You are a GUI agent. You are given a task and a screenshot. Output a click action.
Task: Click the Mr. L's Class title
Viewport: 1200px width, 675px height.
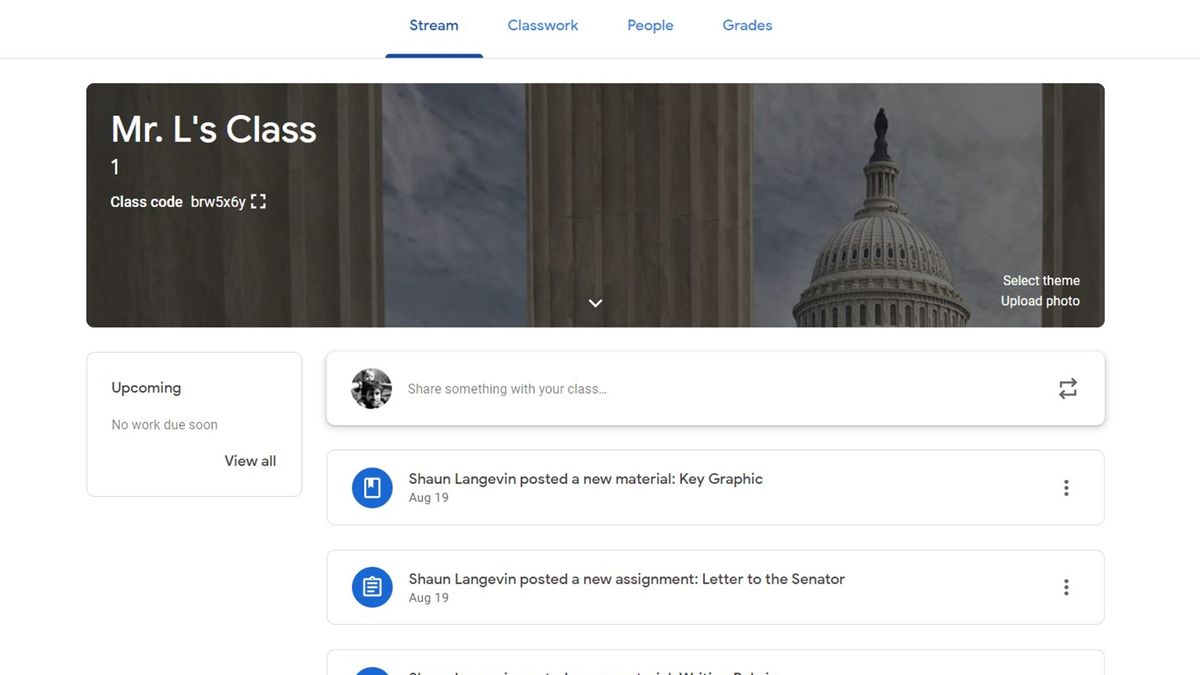coord(213,129)
